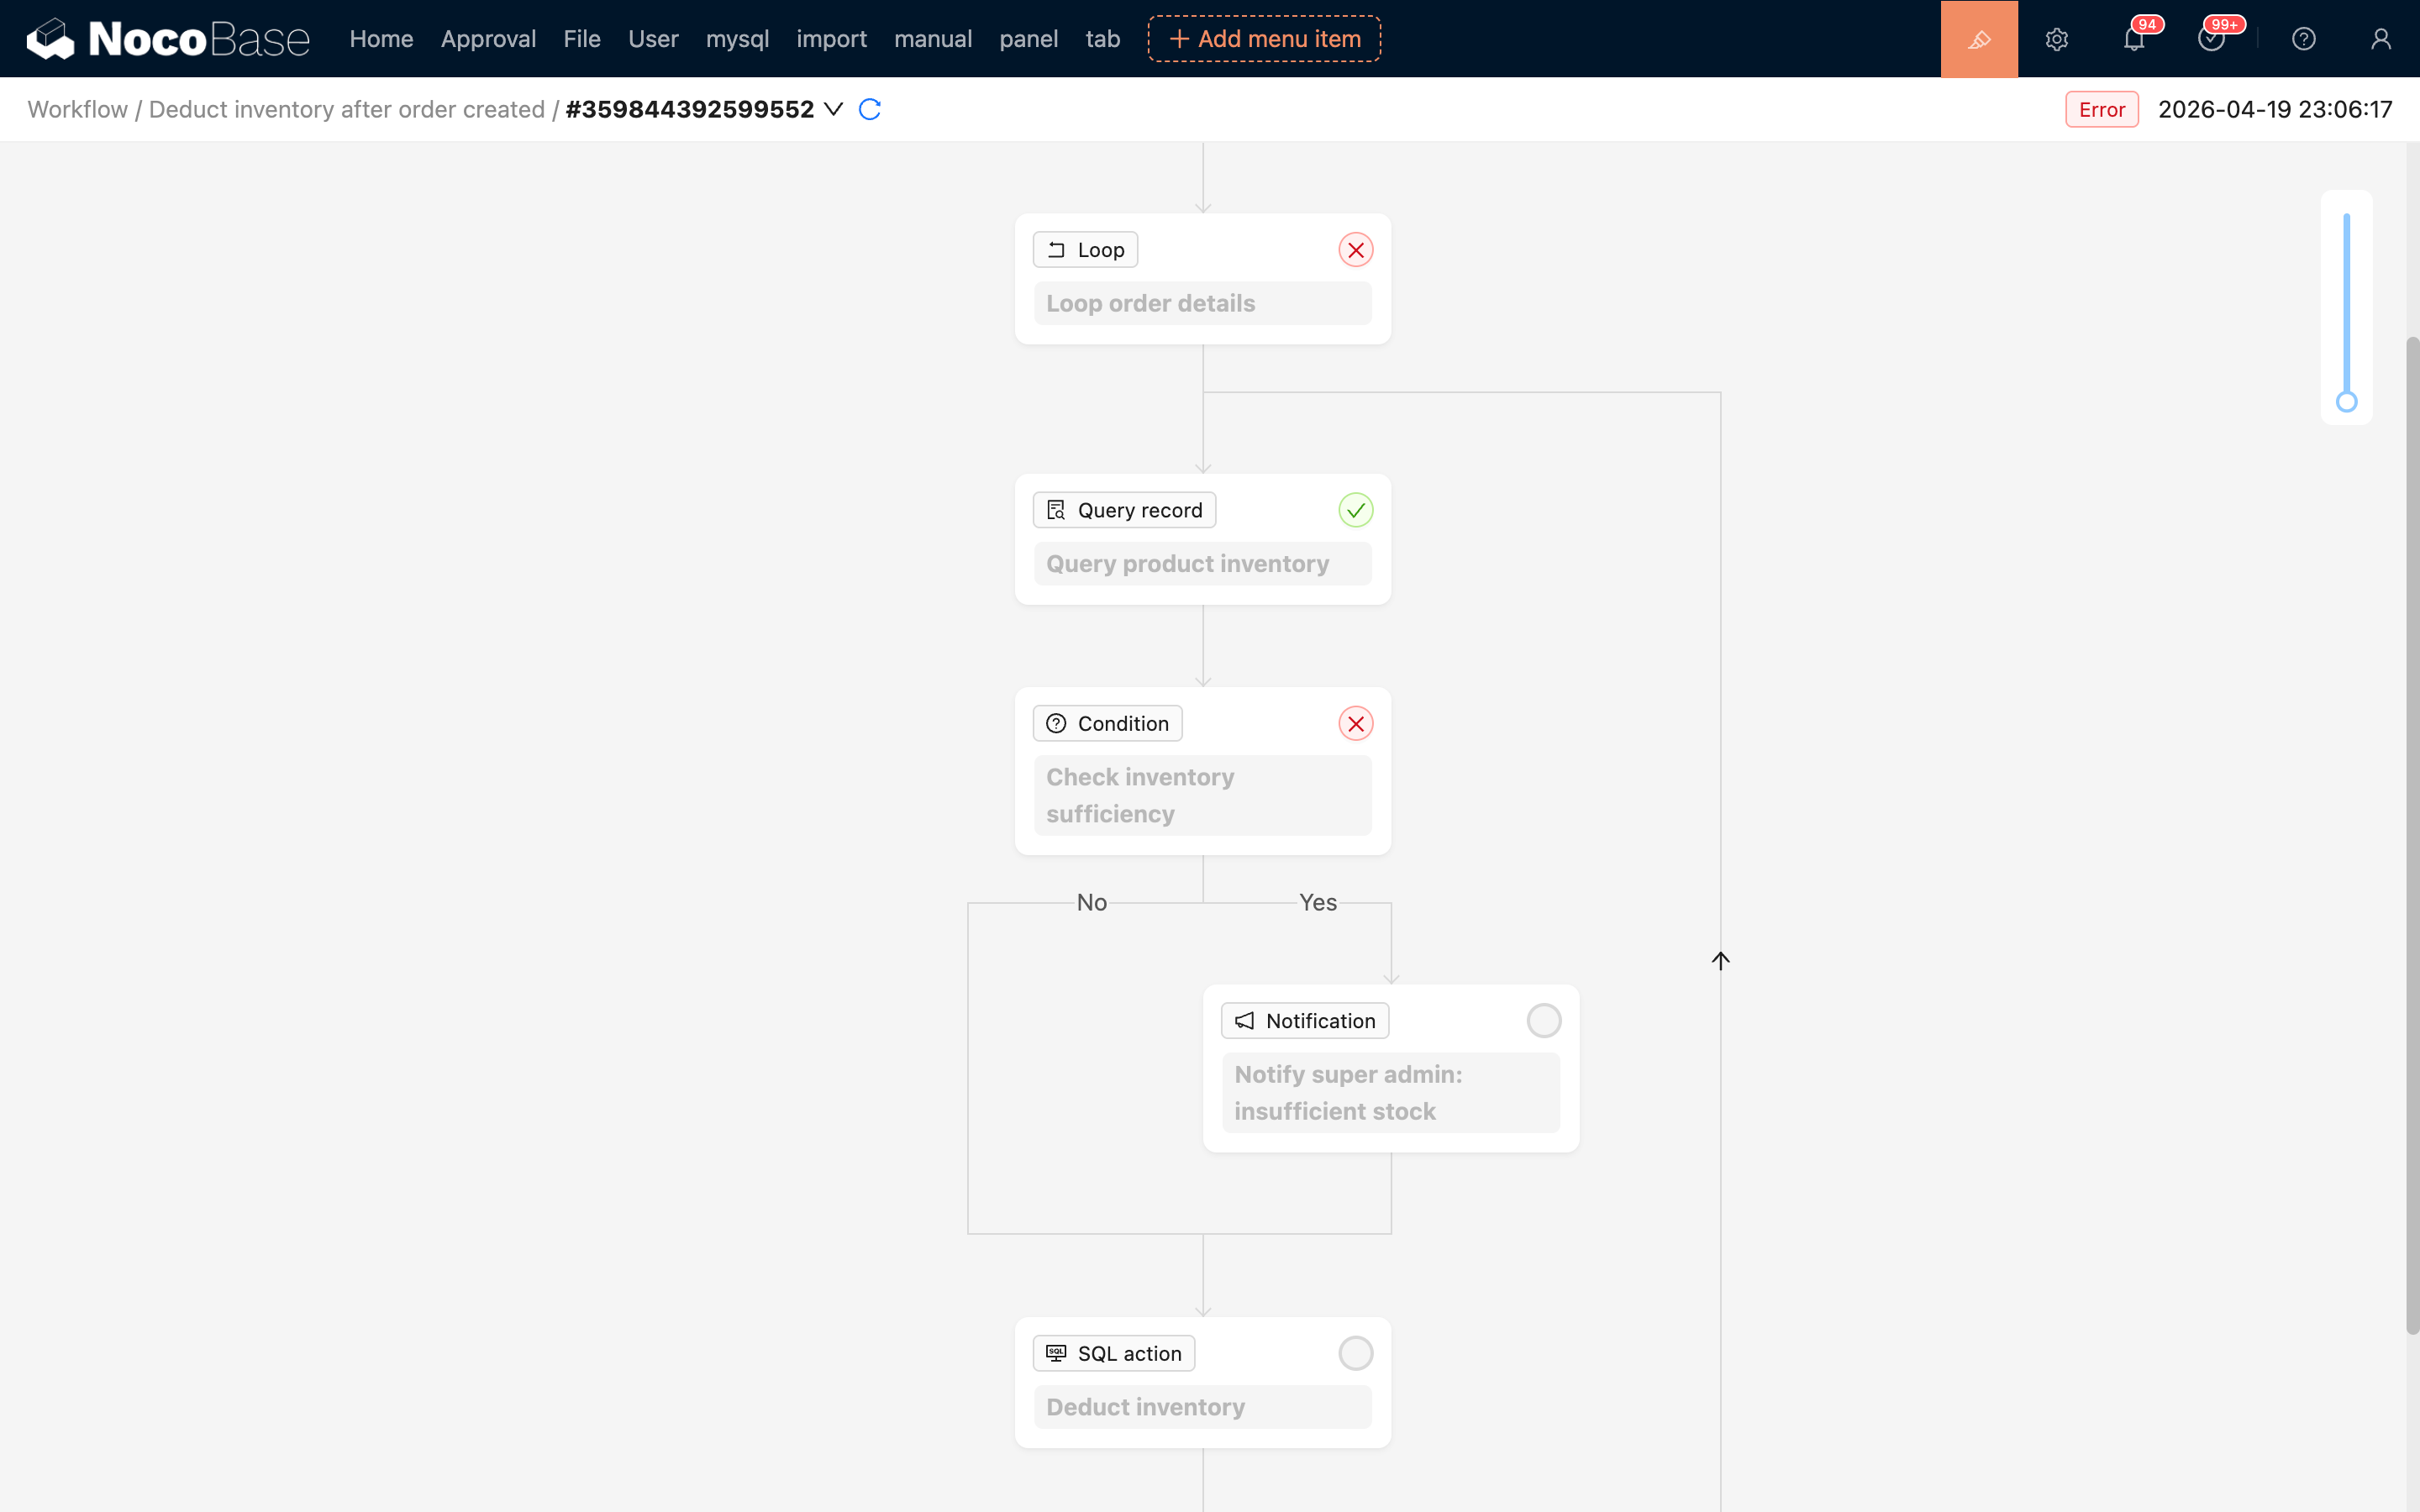The width and height of the screenshot is (2420, 1512).
Task: Open the user profile icon
Action: (2380, 39)
